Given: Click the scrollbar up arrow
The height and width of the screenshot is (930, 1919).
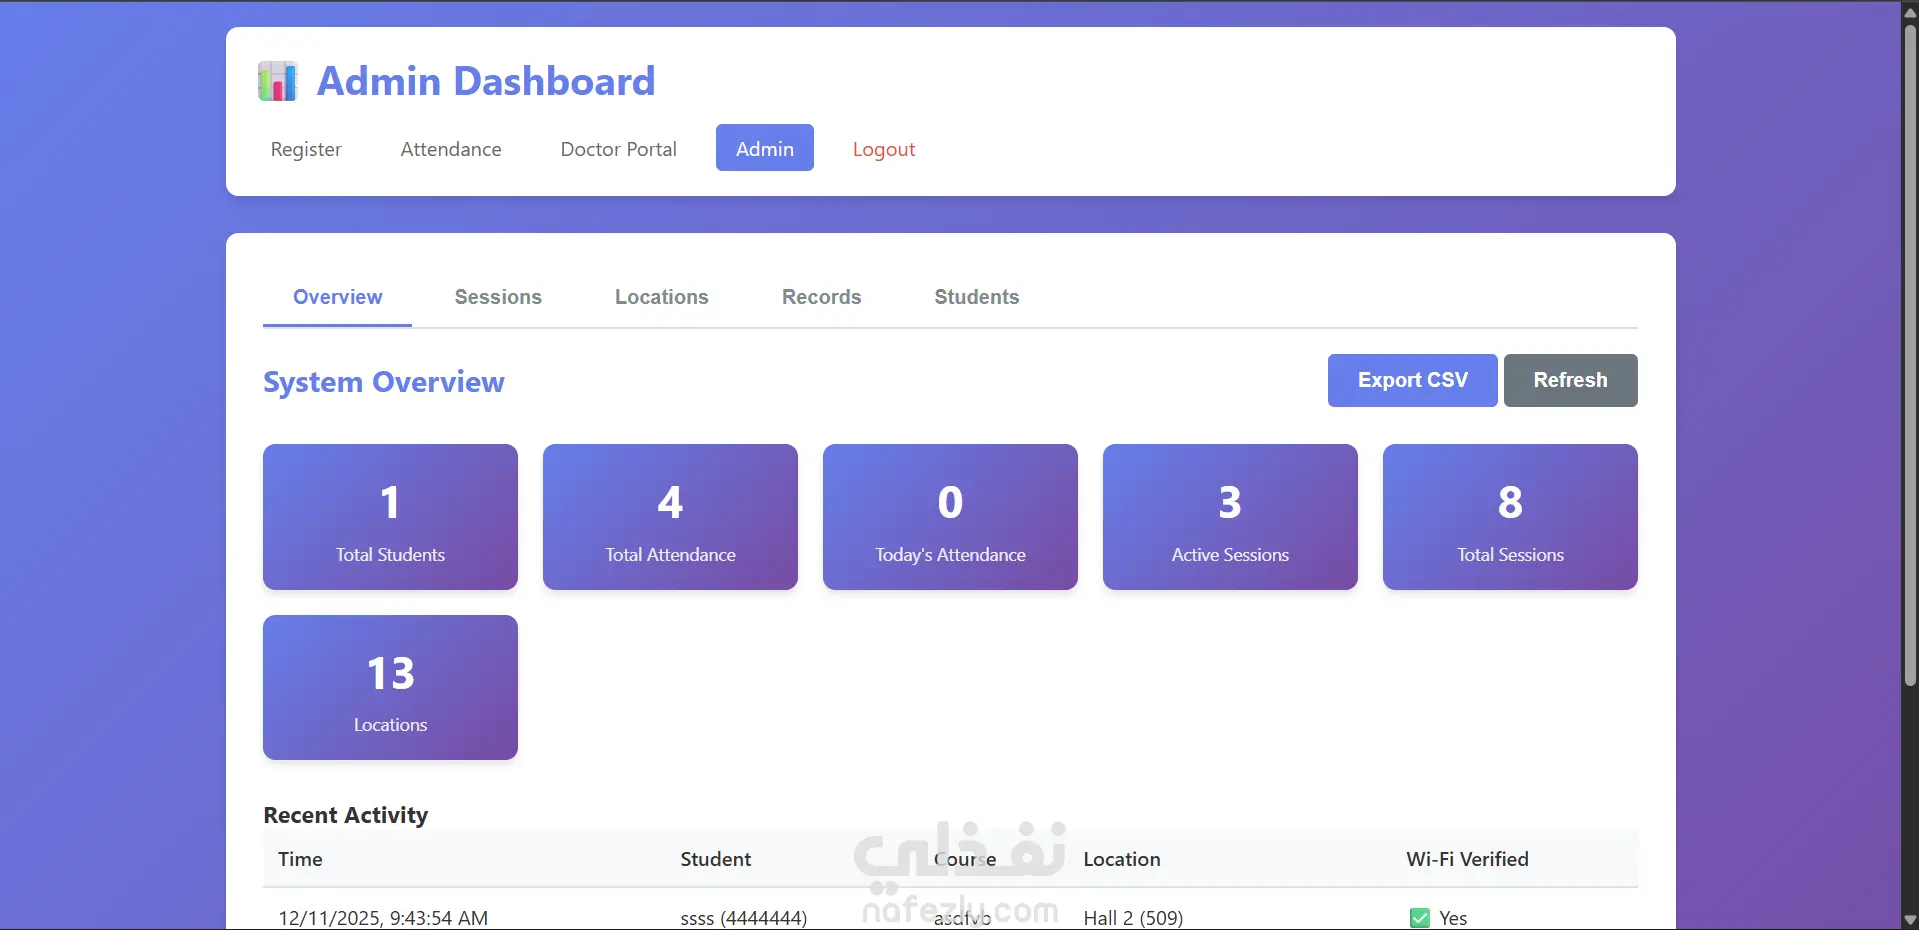Looking at the screenshot, I should pyautogui.click(x=1910, y=11).
